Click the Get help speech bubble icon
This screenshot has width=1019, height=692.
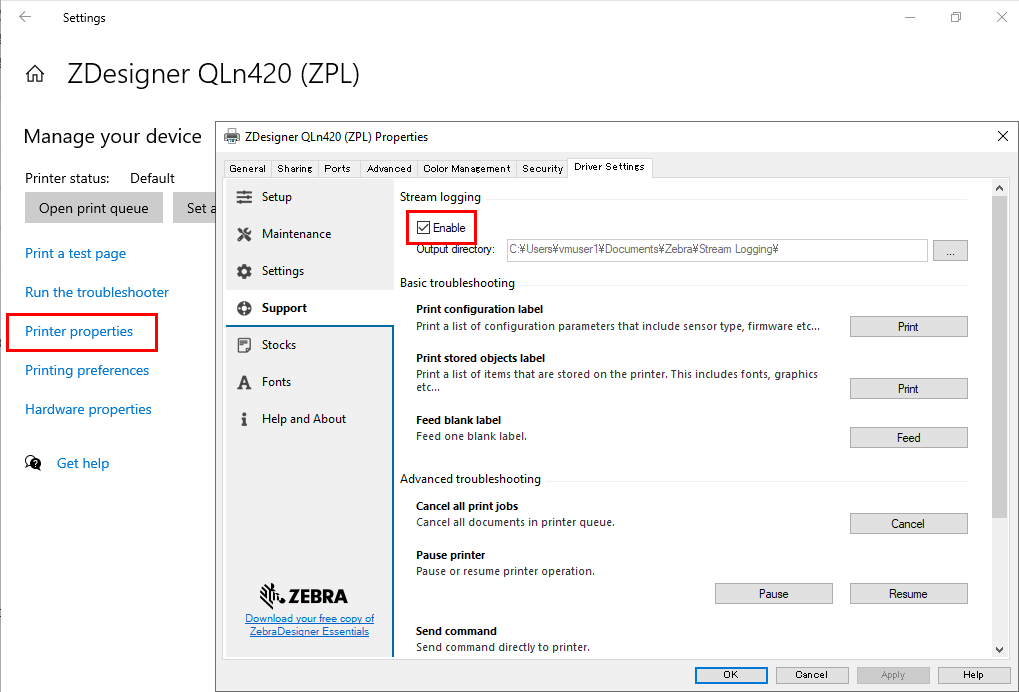31,462
